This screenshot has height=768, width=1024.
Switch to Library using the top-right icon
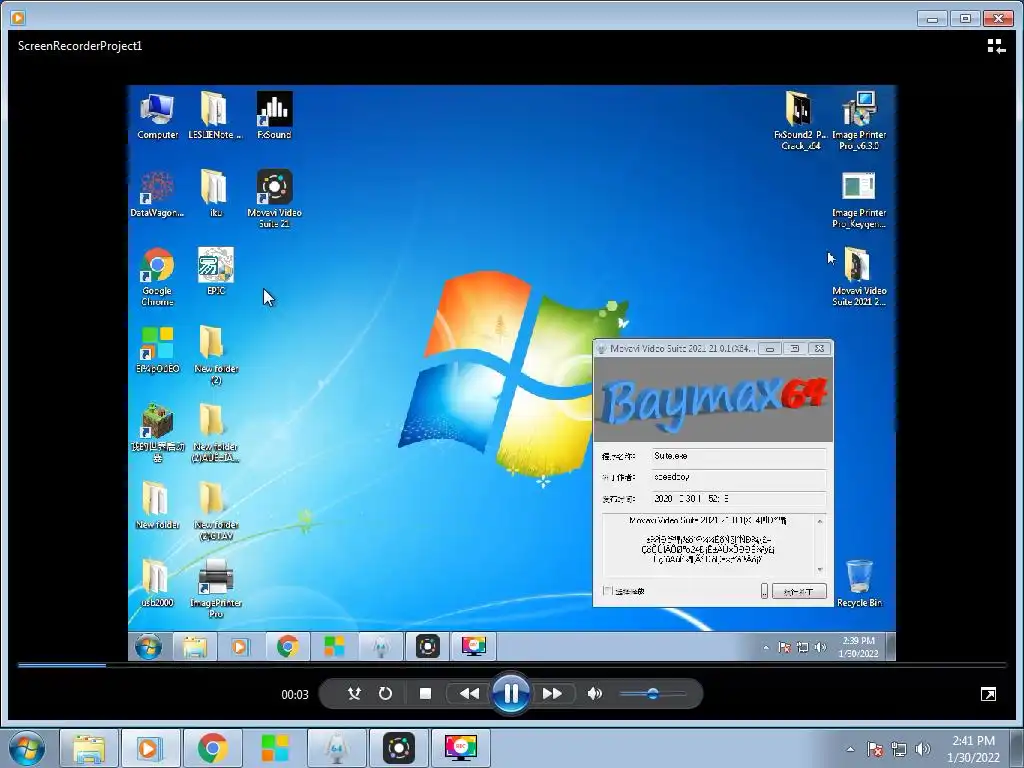tap(996, 46)
